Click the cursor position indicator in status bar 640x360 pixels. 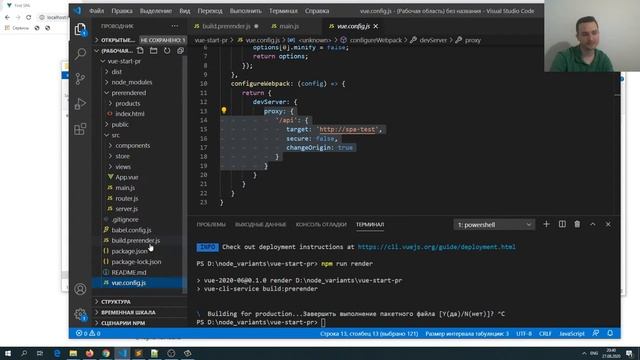369,333
